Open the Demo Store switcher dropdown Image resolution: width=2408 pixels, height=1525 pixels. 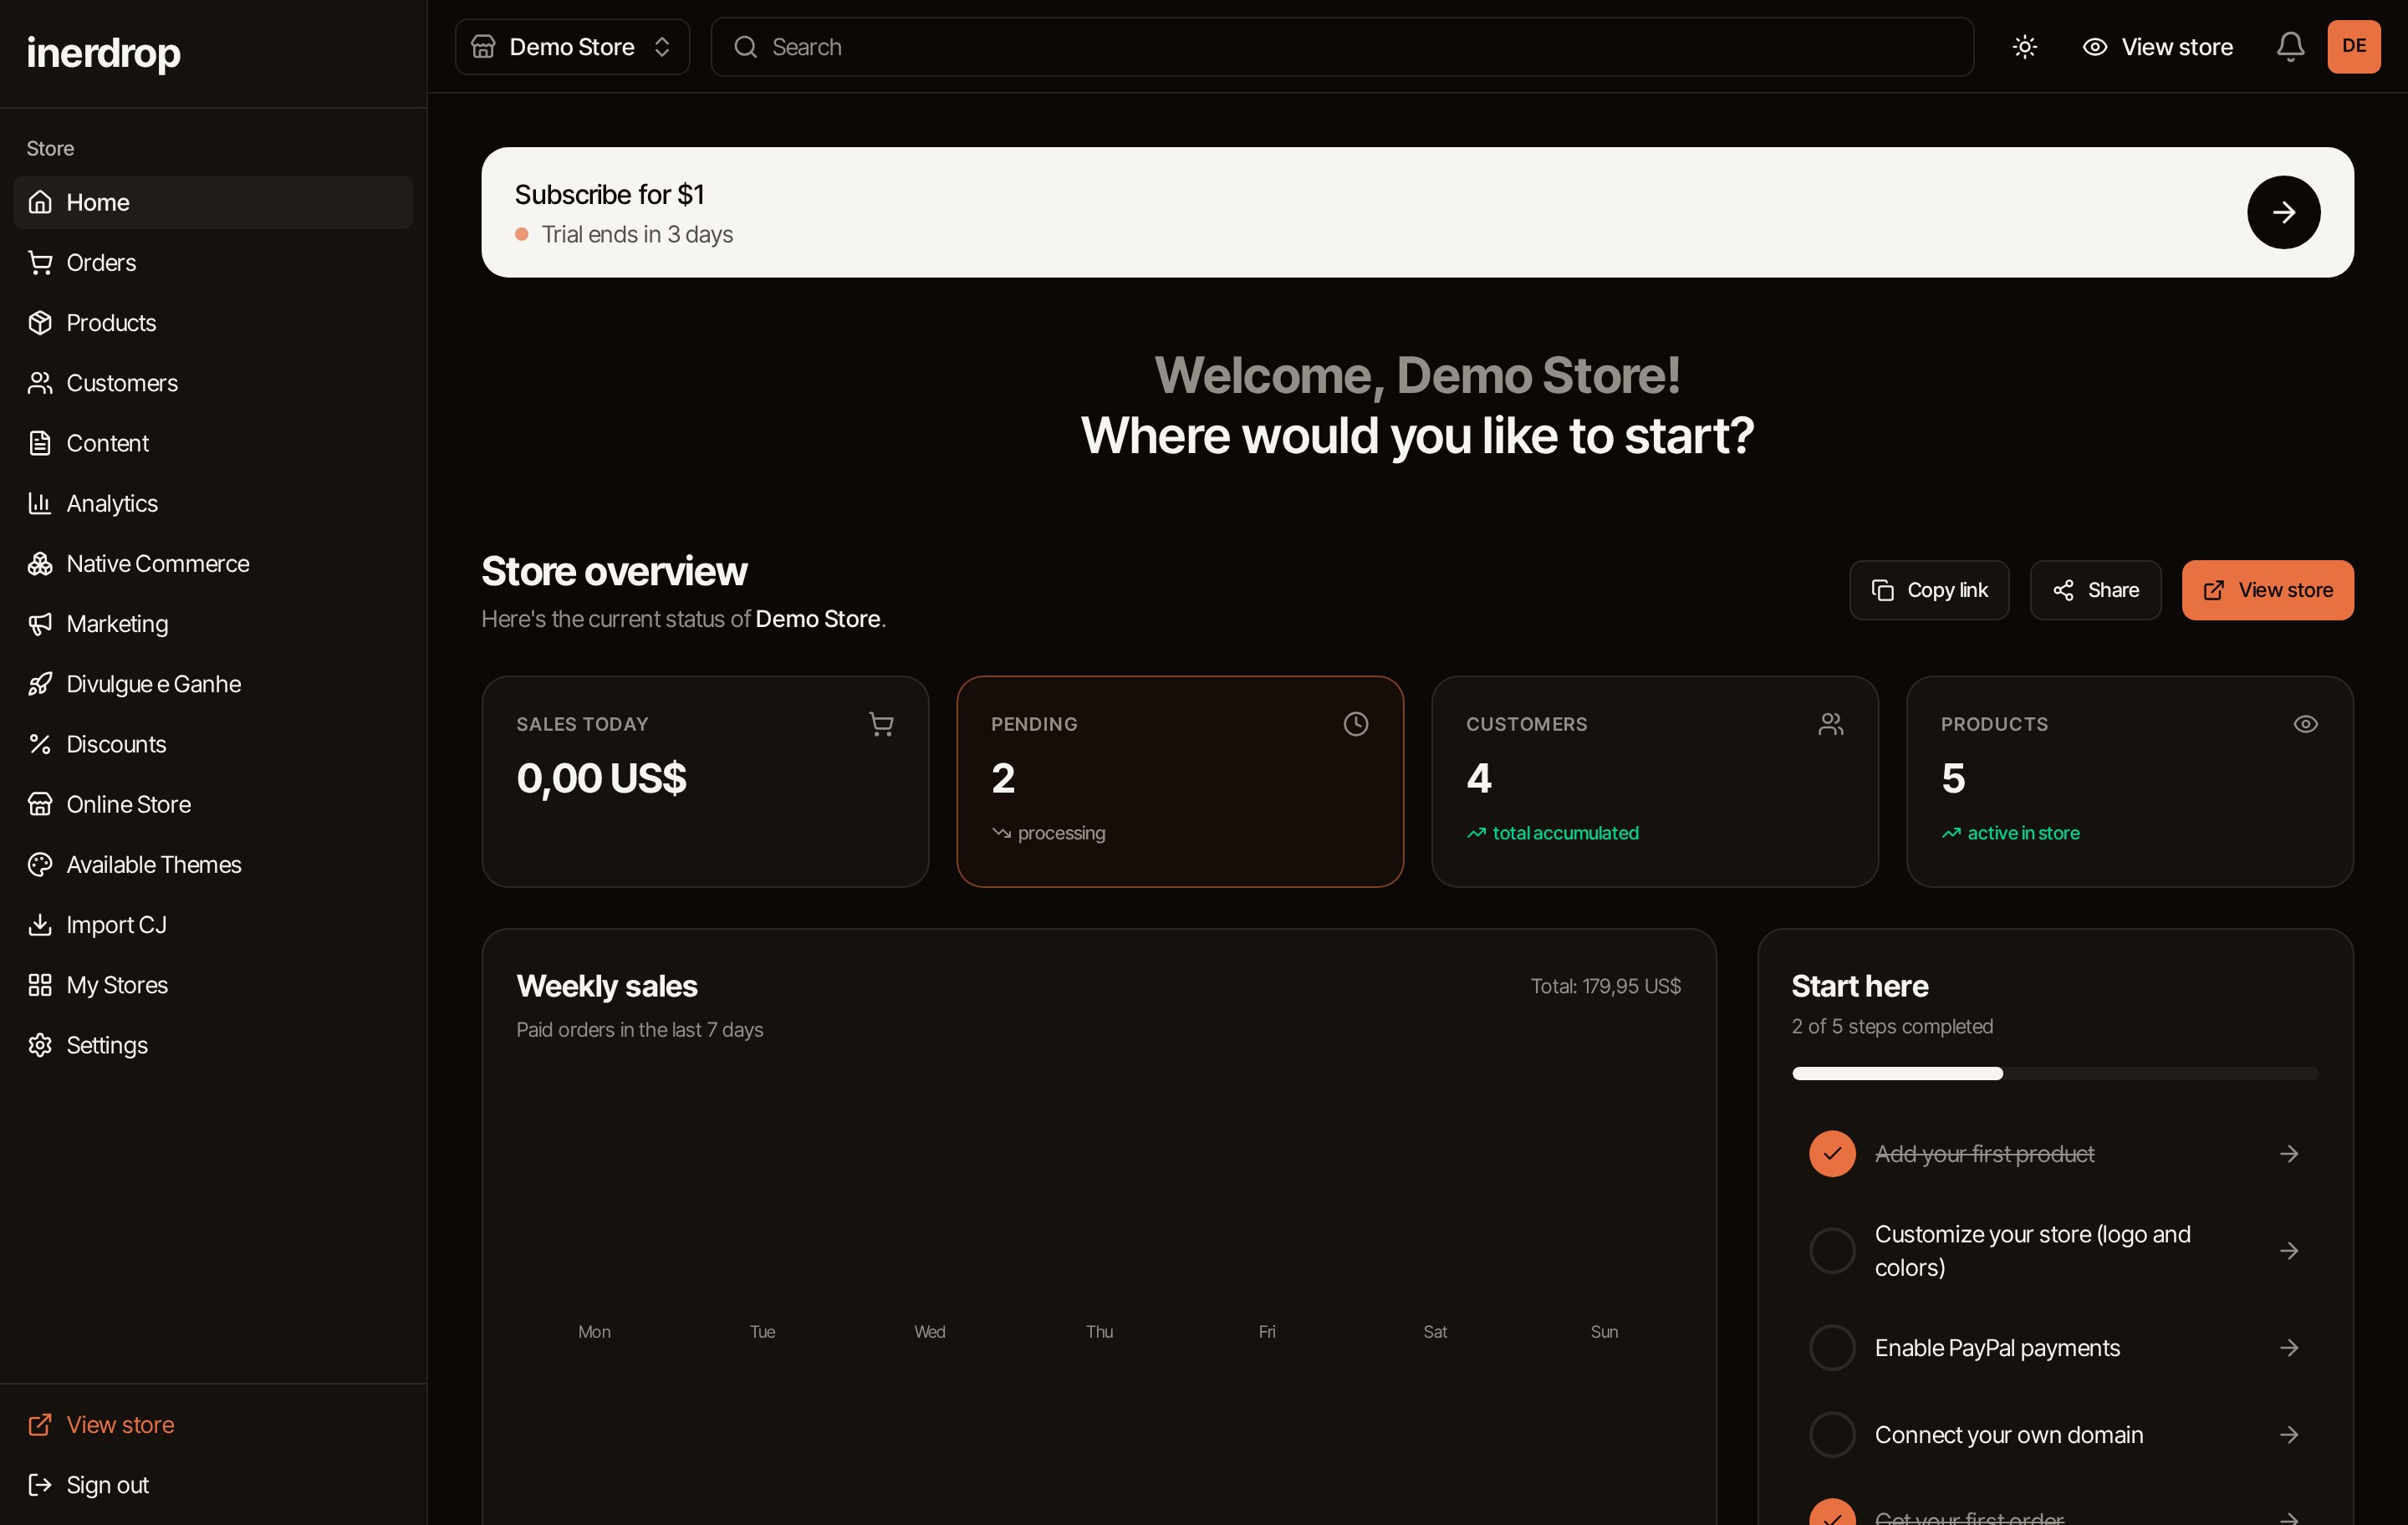coord(572,47)
